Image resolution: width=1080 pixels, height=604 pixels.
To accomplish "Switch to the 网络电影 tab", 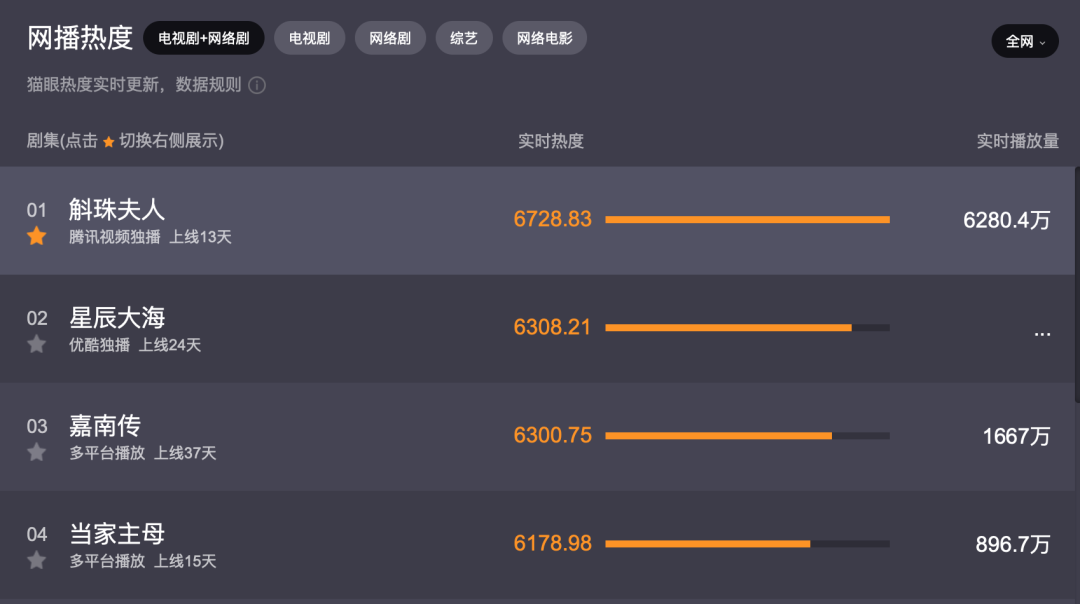I will (545, 38).
